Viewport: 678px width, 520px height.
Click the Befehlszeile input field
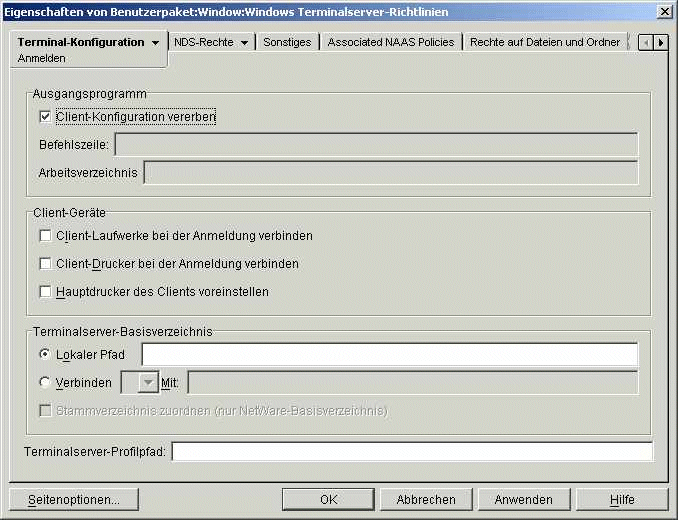coord(376,144)
